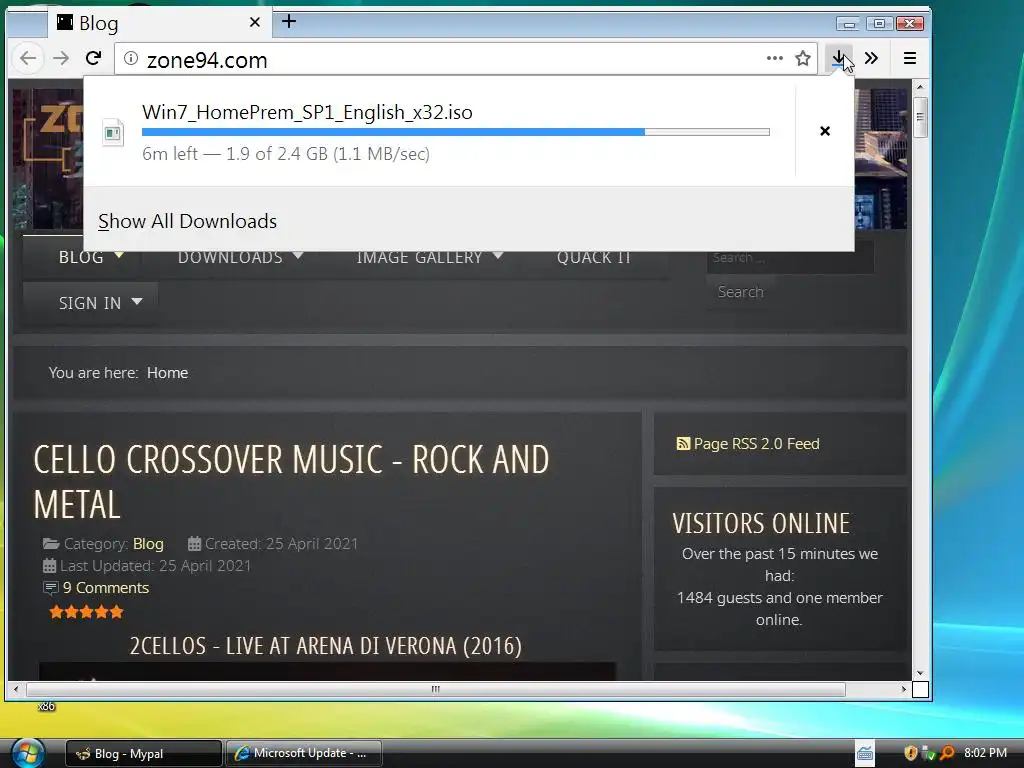
Task: Switch to Blog - Mypal taskbar button
Action: 144,754
